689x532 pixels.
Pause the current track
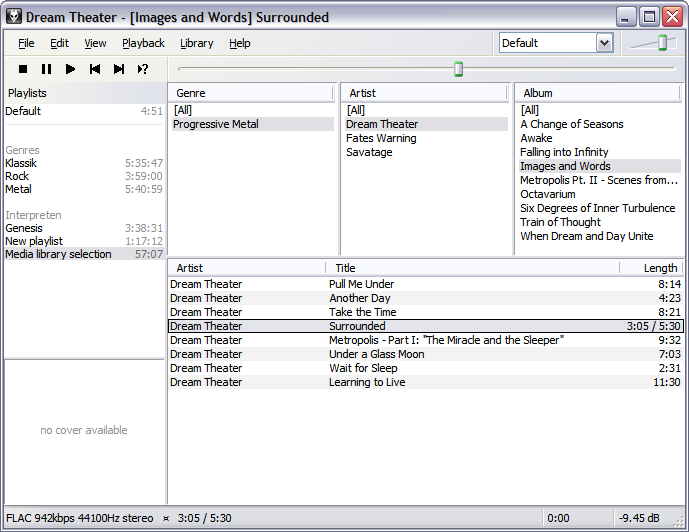46,69
